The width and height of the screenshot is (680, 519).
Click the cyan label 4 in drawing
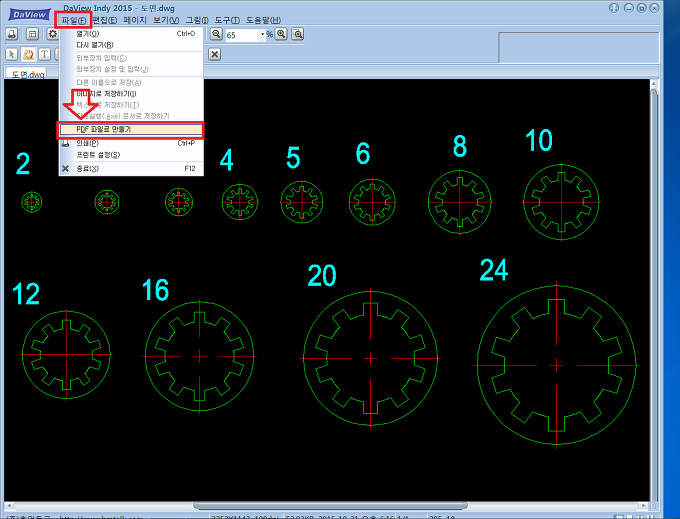pos(226,160)
